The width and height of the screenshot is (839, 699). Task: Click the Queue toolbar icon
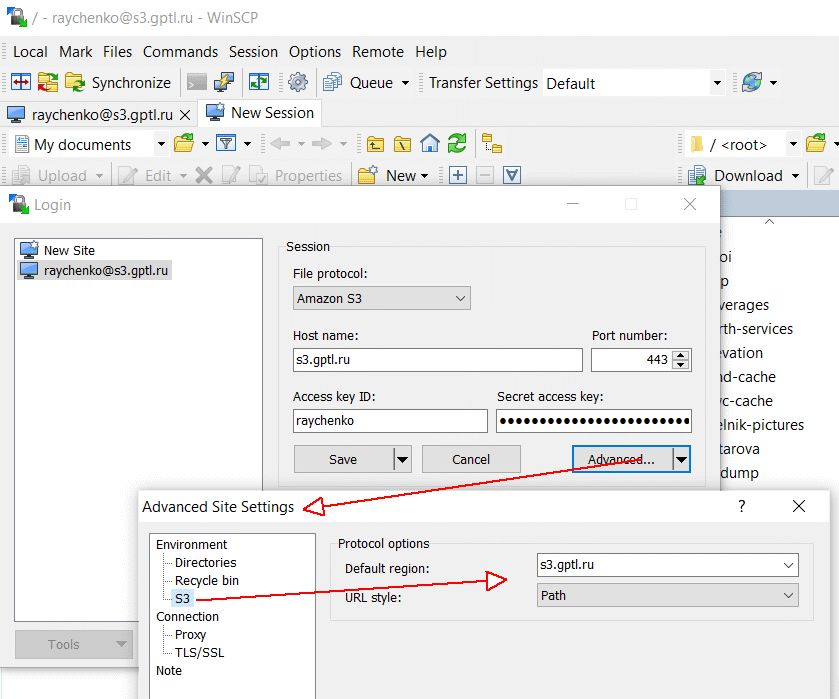click(333, 82)
